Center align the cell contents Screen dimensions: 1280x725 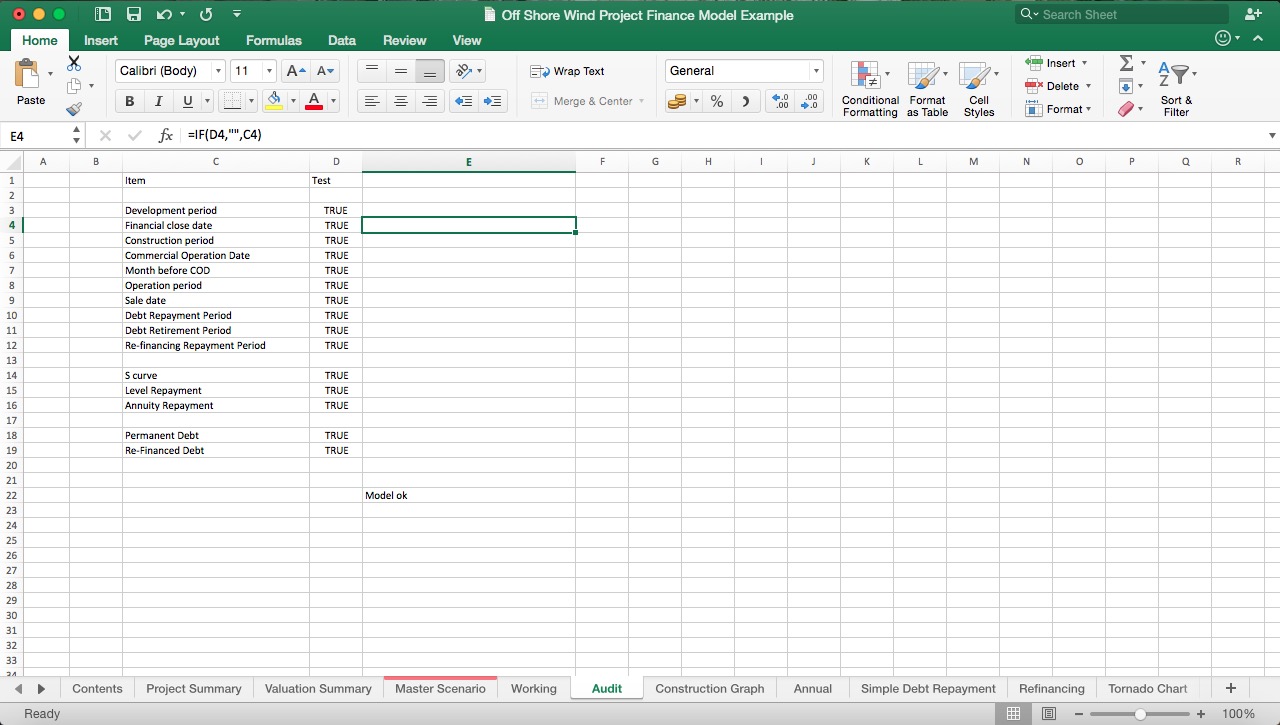point(401,101)
